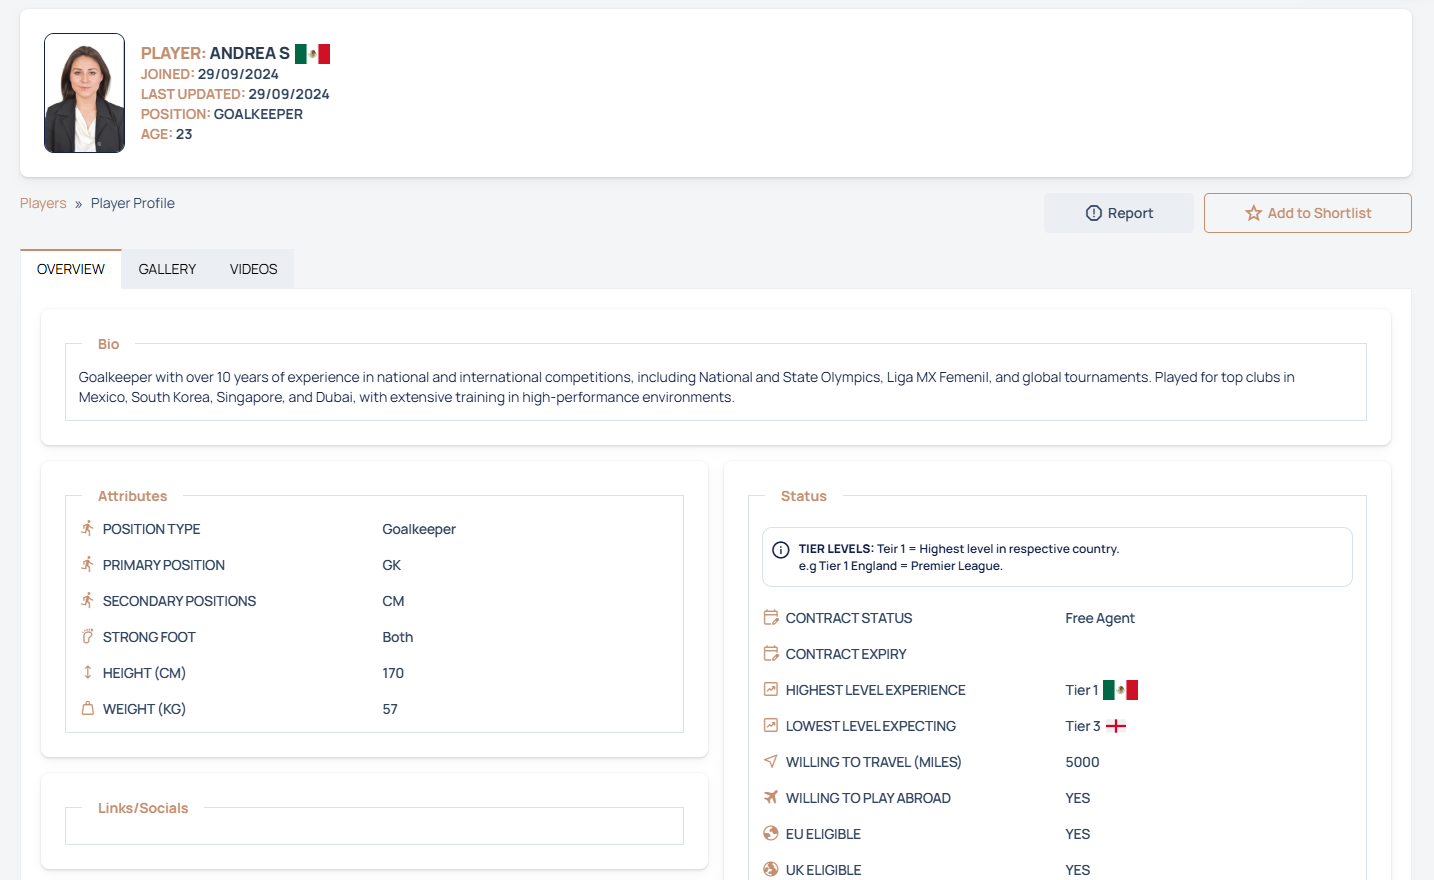Screen dimensions: 1434x880
Task: Click the Mexico flag next to Tier 1
Action: pos(1120,690)
